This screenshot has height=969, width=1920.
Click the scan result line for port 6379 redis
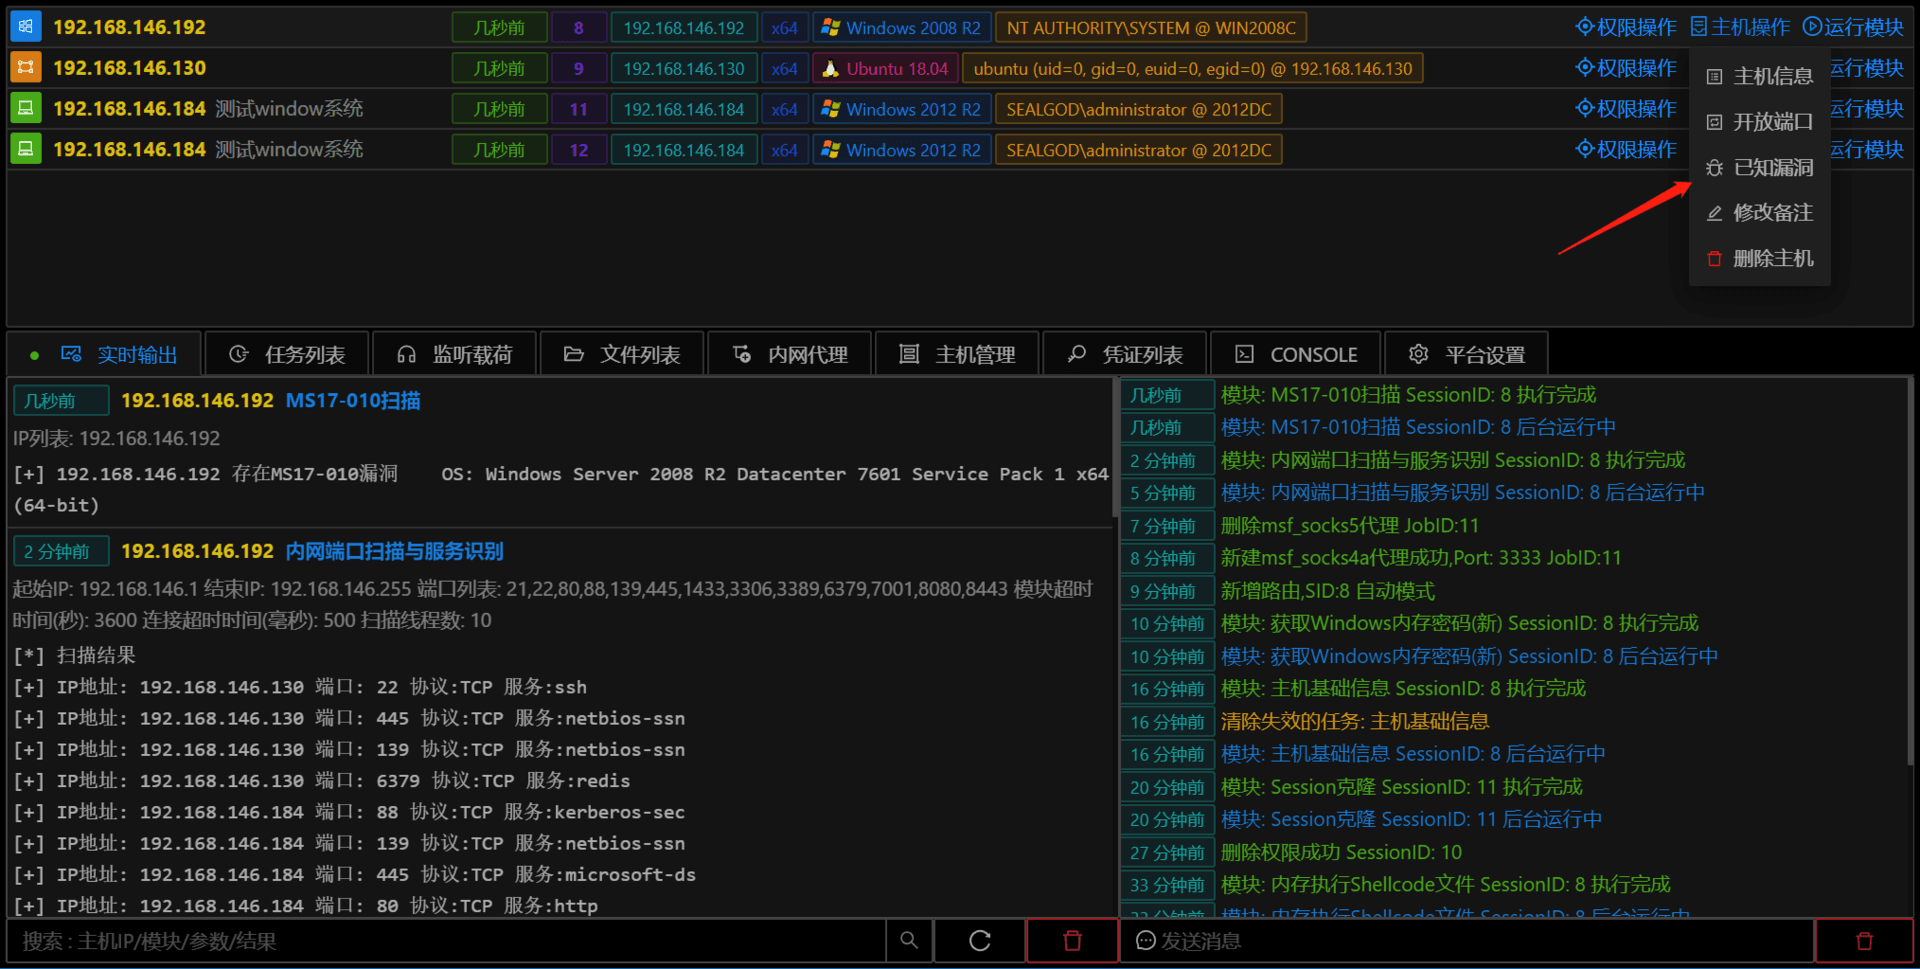click(322, 781)
